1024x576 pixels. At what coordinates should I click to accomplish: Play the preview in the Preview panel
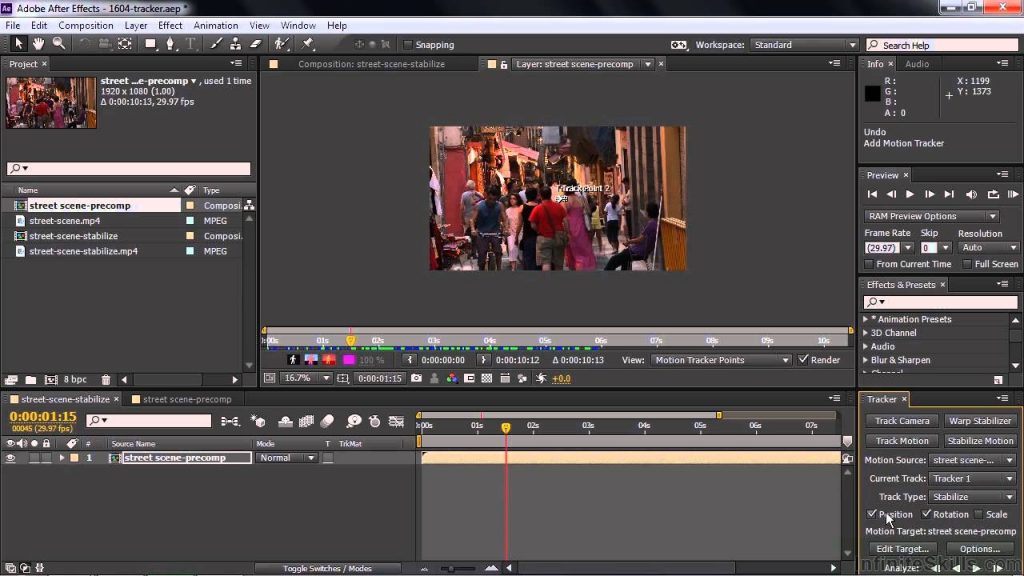pos(910,194)
